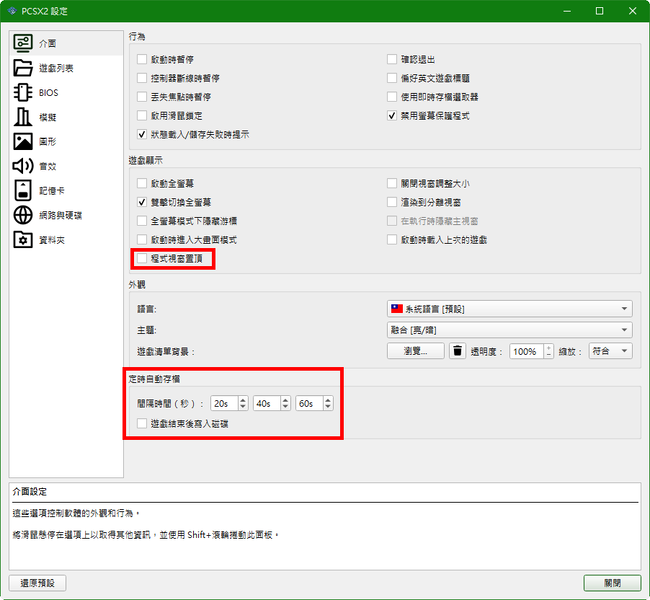
Task: Uncheck 雙擊切換全螢幕 checkbox
Action: 142,202
